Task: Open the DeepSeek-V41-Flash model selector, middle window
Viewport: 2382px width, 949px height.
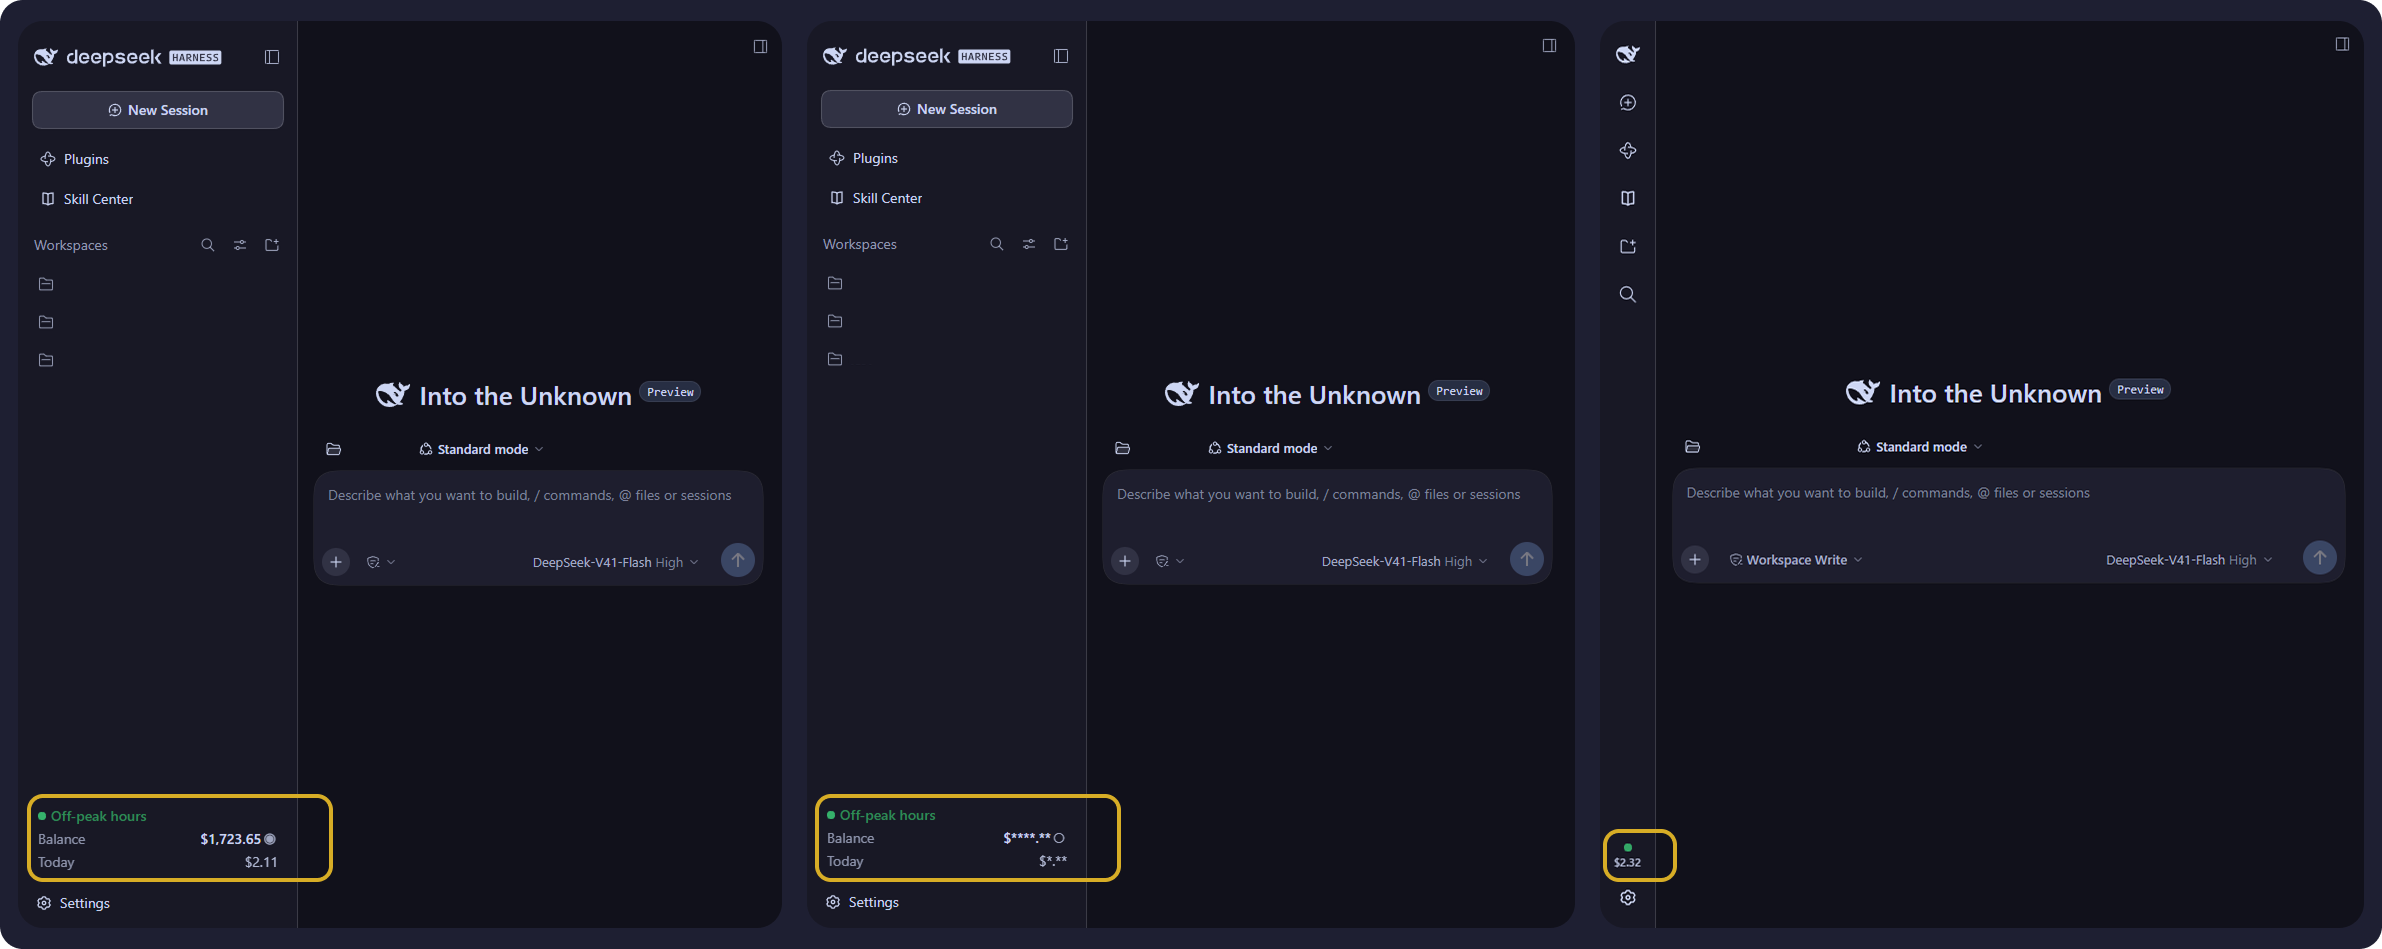Action: click(x=1404, y=561)
